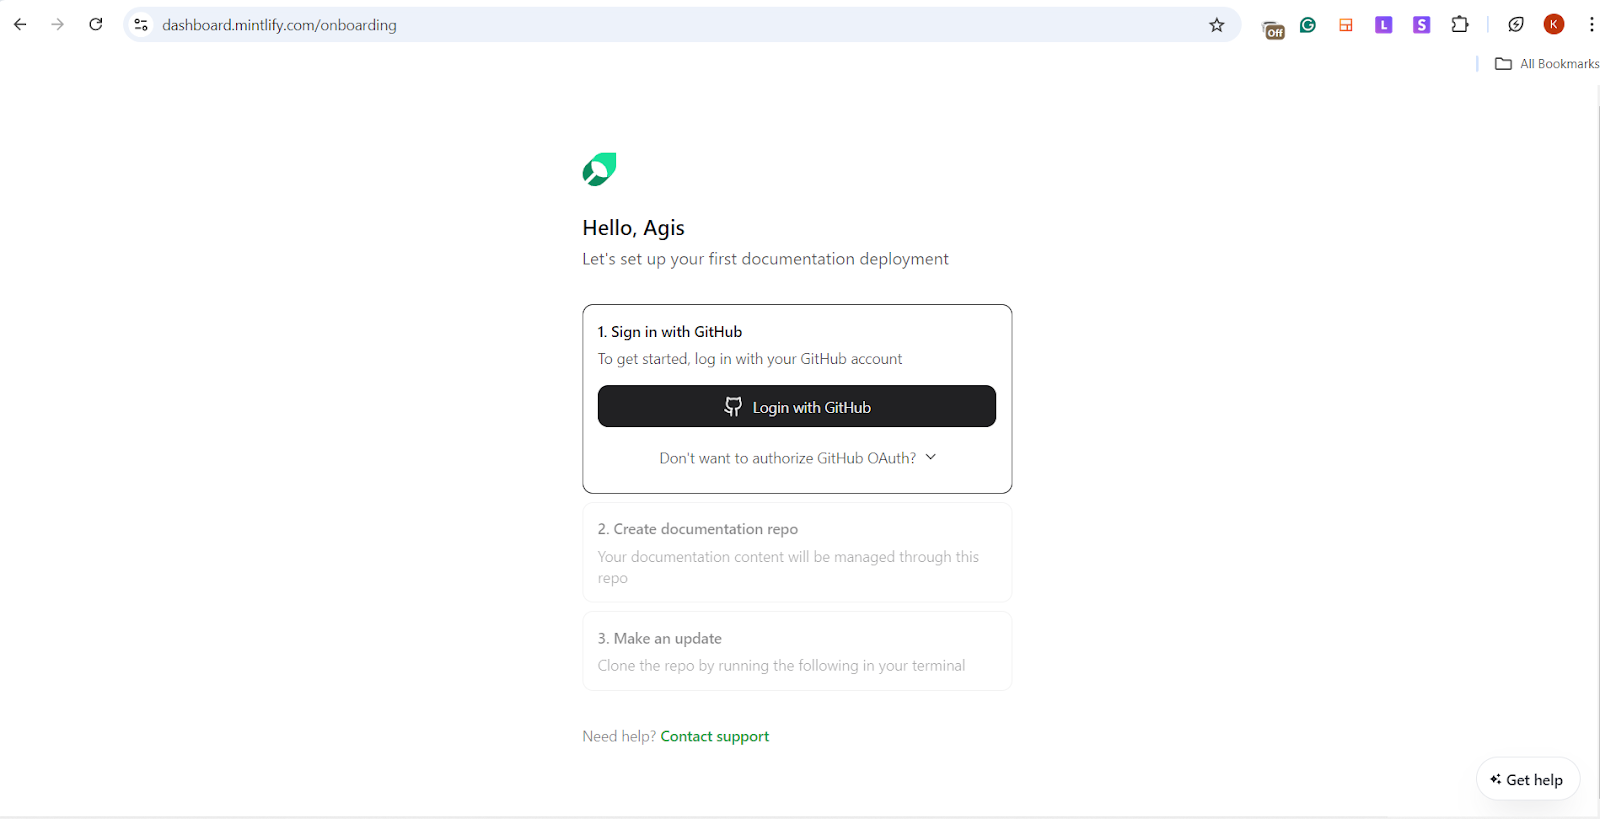
Task: Click Your documentation content description text
Action: coord(789,567)
